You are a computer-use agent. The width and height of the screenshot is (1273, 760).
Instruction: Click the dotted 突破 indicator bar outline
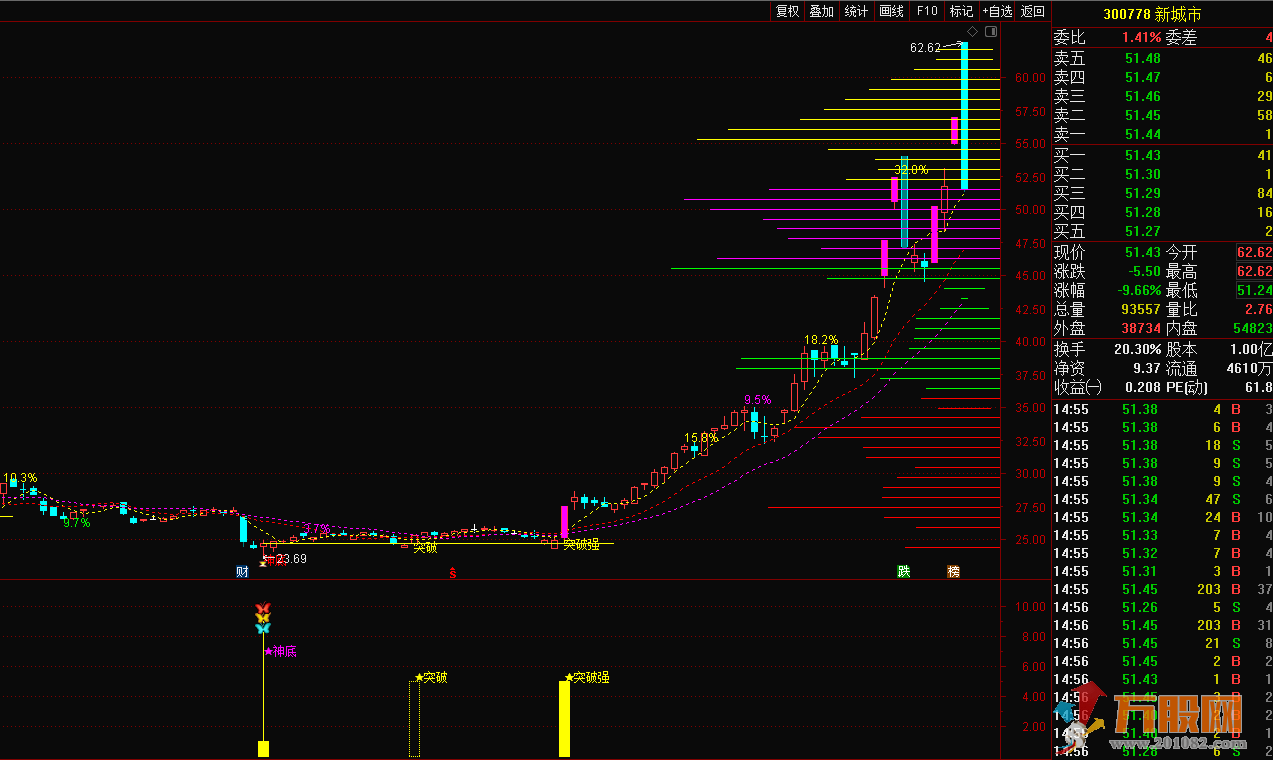click(x=415, y=718)
